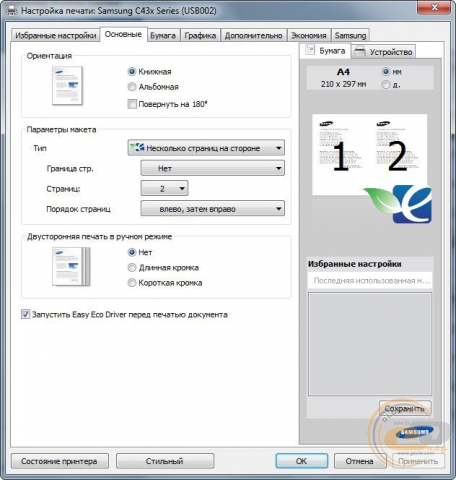The height and width of the screenshot is (480, 456).
Task: Click the Eco leaf logo icon
Action: 397,204
